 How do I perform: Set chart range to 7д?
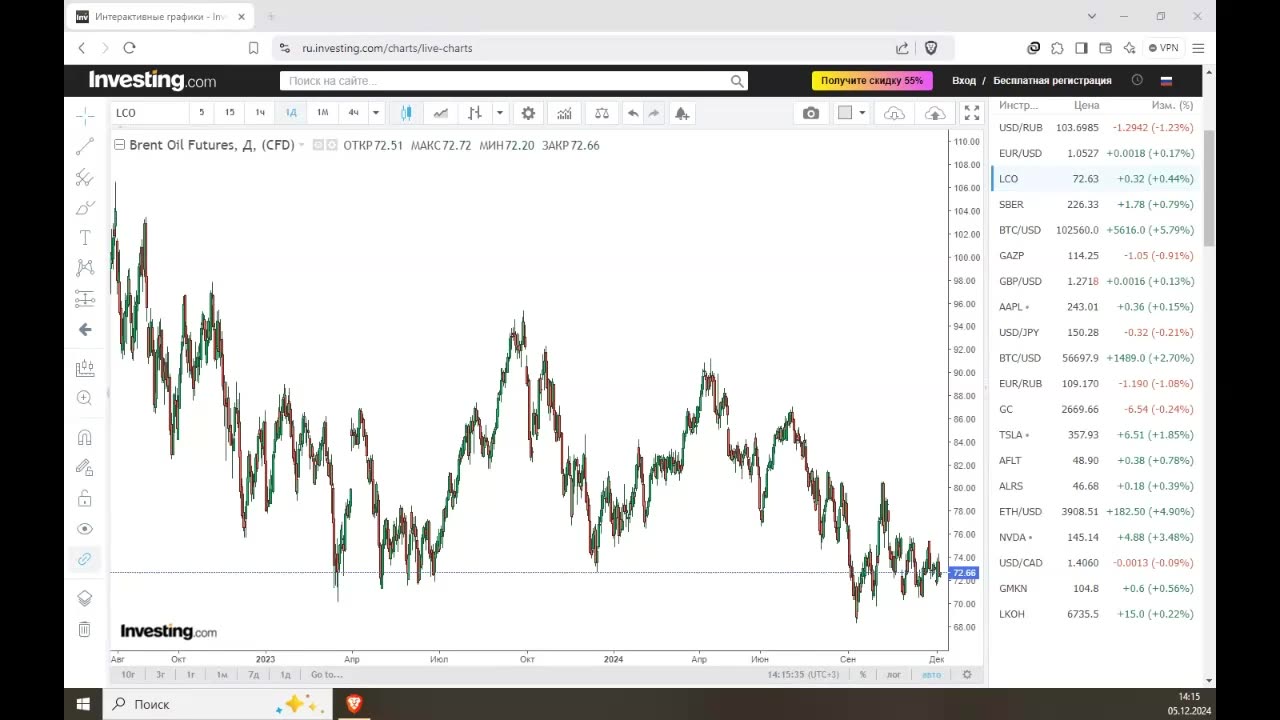[254, 675]
